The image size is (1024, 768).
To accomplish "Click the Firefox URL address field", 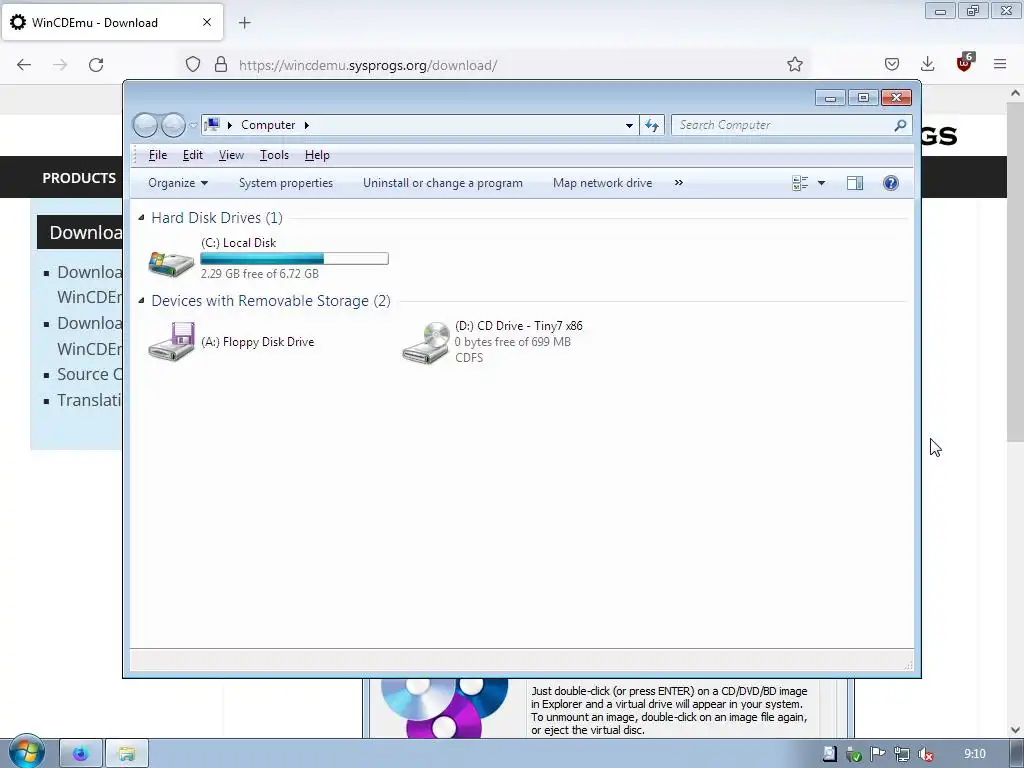I will point(496,65).
